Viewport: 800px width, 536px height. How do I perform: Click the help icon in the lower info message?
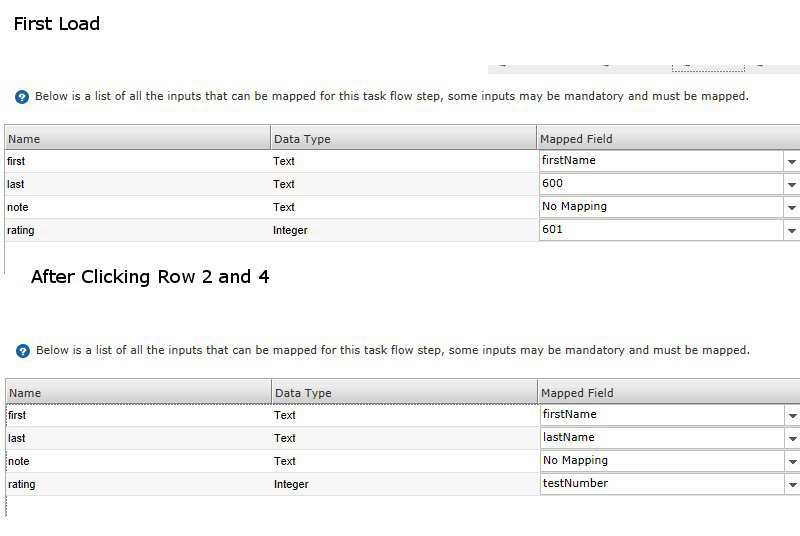pyautogui.click(x=23, y=351)
